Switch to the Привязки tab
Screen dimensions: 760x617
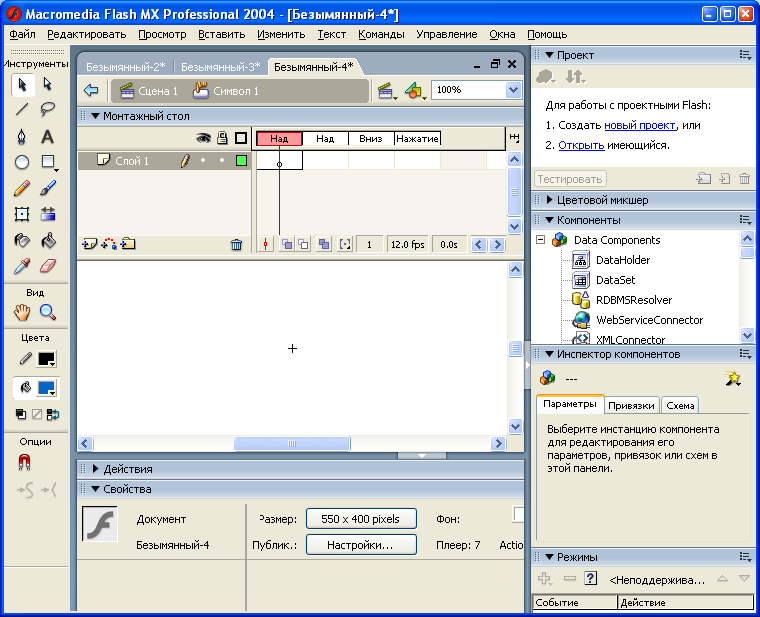point(631,406)
